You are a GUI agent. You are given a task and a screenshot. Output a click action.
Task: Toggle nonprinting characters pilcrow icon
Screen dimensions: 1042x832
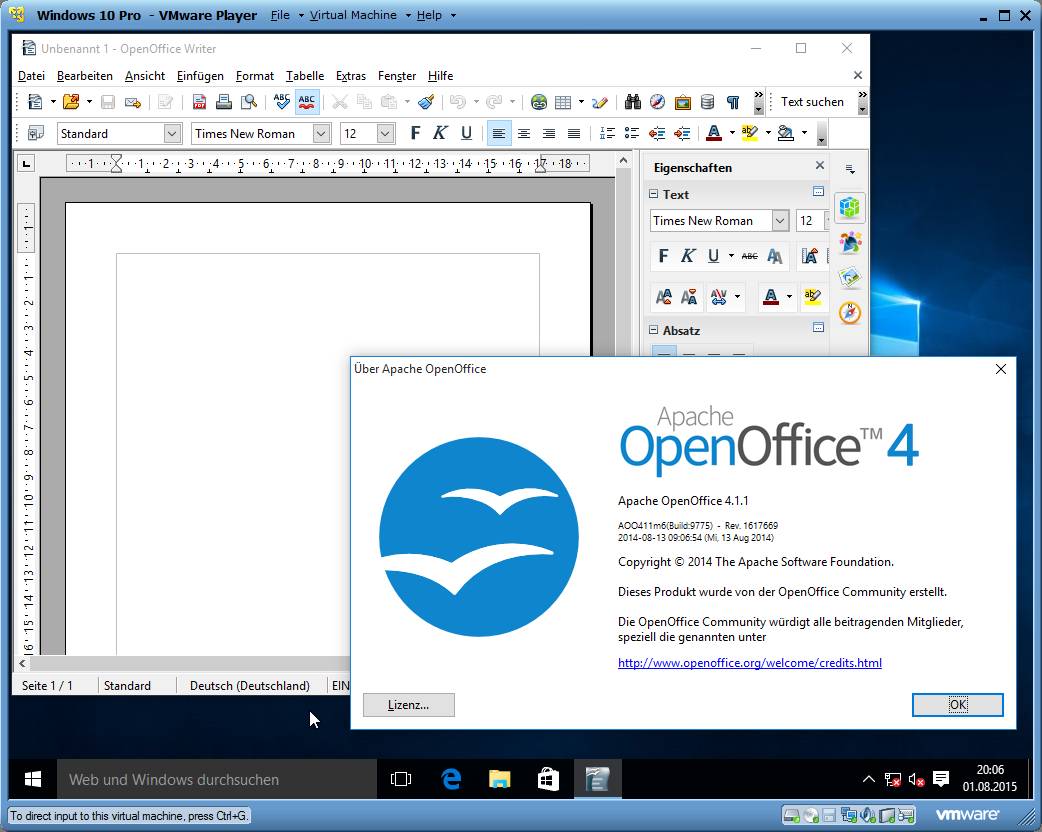tap(733, 102)
